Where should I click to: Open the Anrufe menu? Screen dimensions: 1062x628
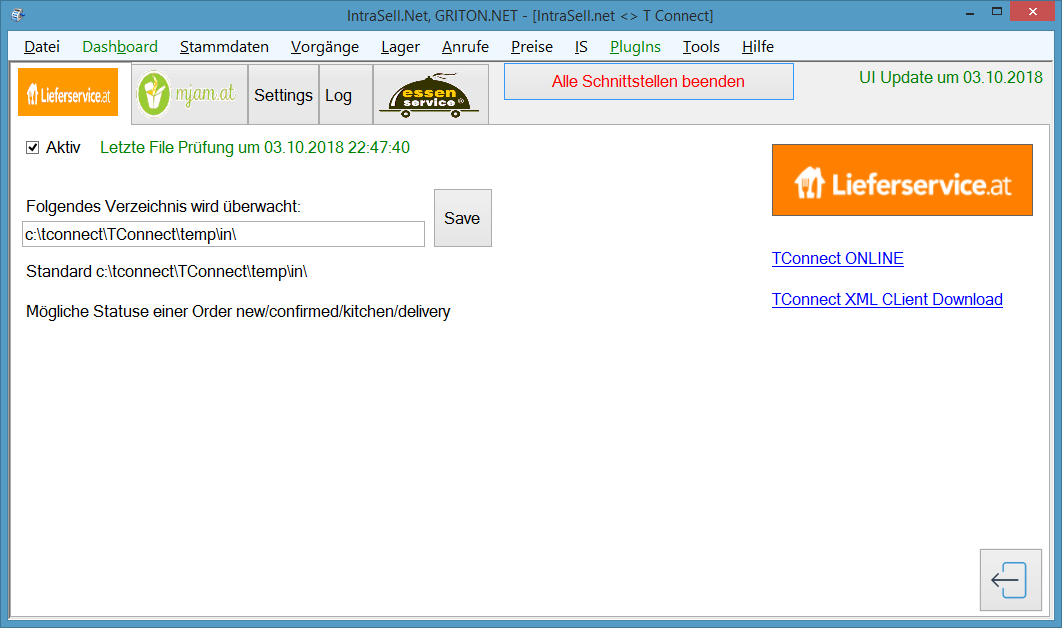[465, 47]
